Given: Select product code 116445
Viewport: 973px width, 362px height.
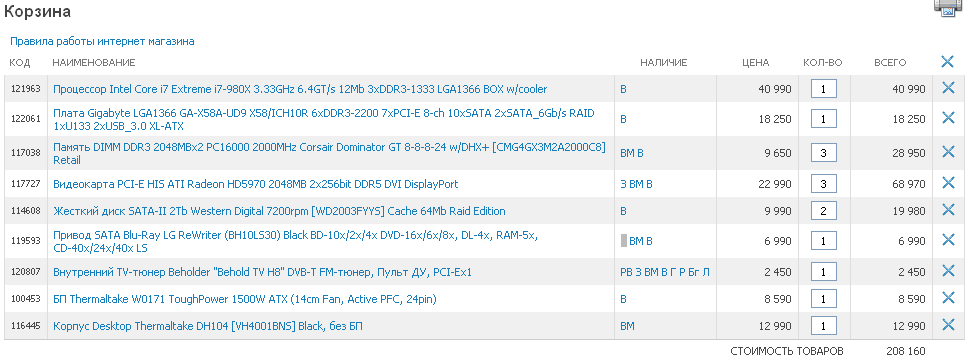Looking at the screenshot, I should (x=25, y=325).
